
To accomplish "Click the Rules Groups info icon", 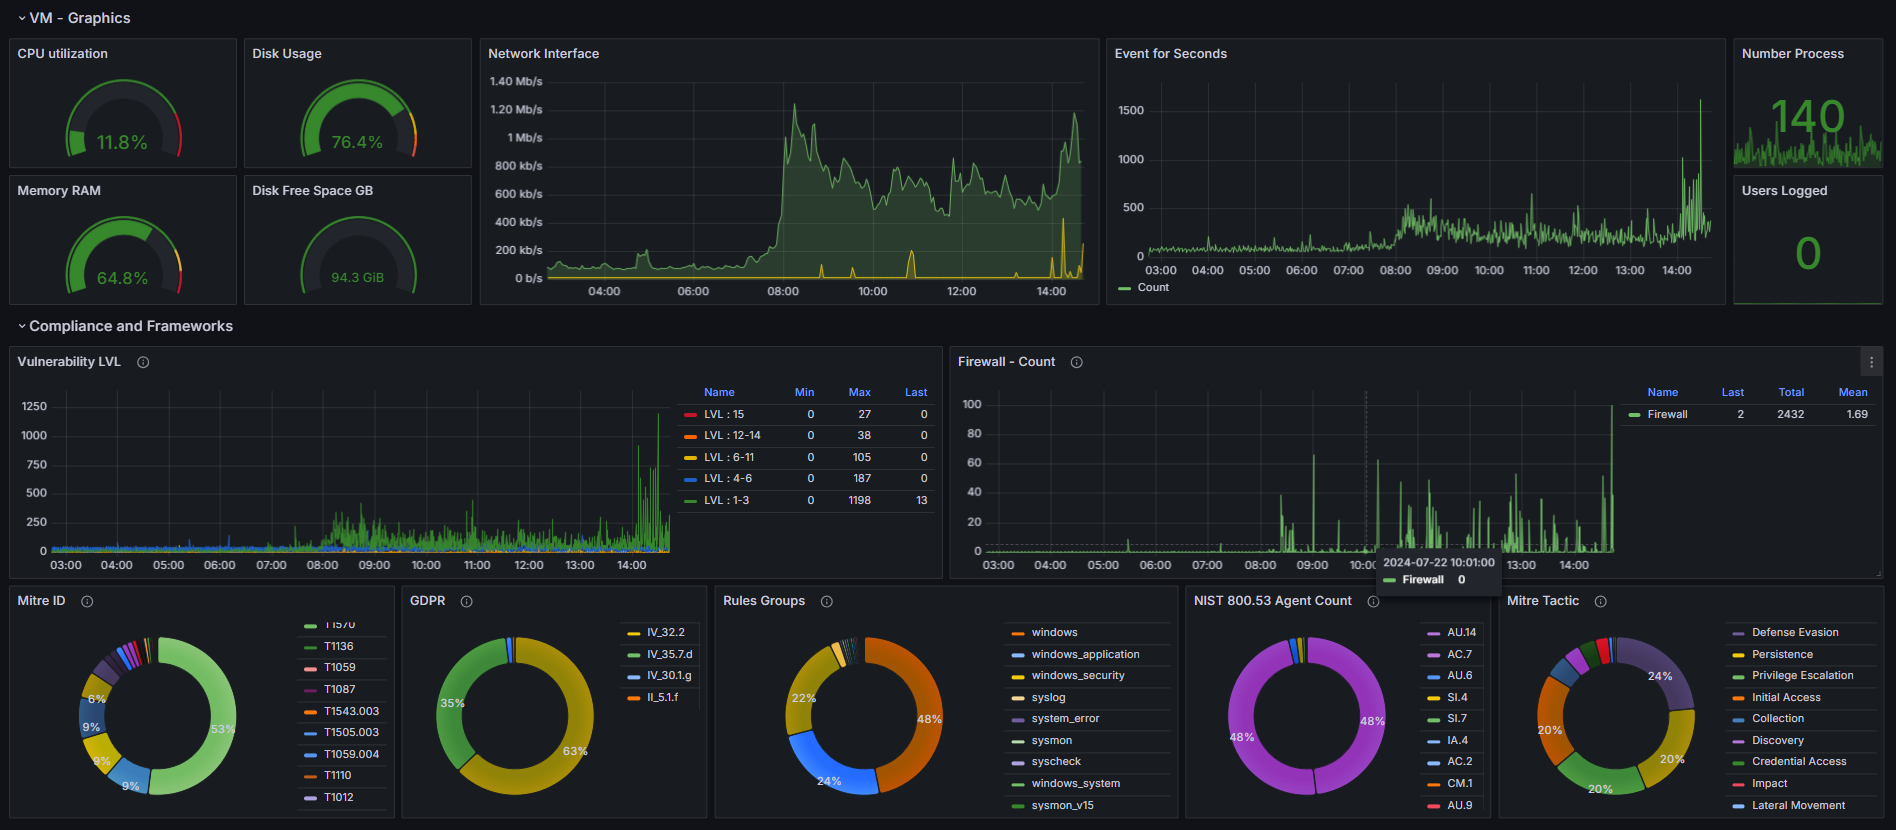I will (x=827, y=601).
